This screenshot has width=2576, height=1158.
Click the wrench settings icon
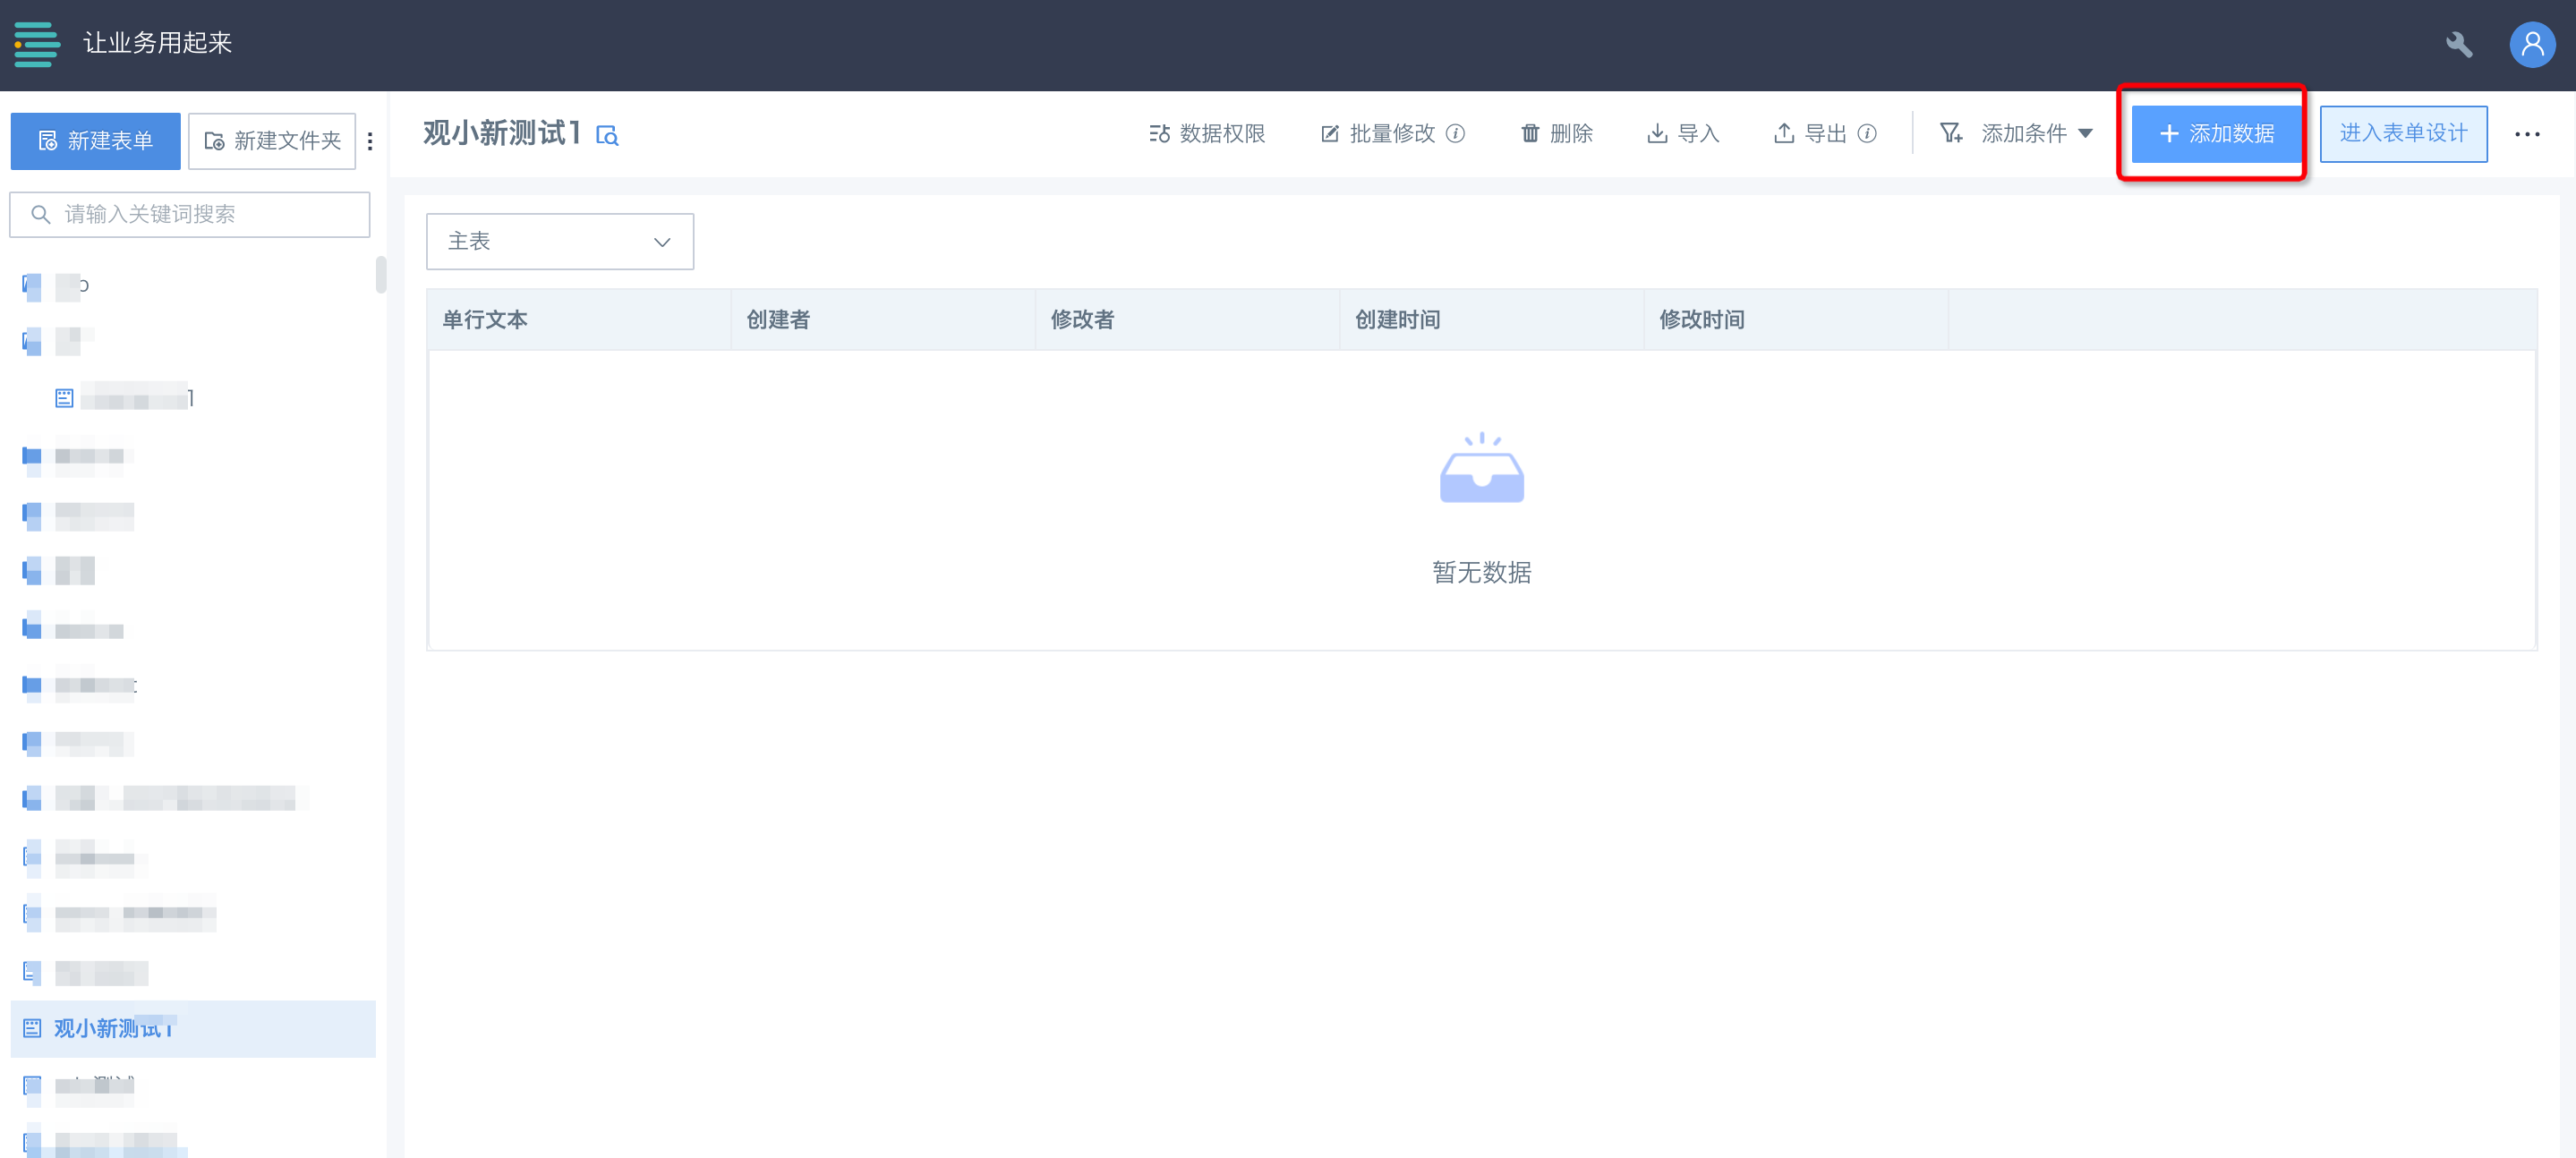pyautogui.click(x=2459, y=45)
